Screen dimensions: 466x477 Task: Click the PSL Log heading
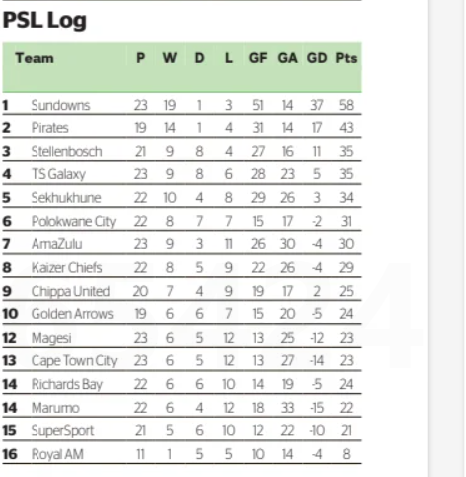pyautogui.click(x=44, y=21)
